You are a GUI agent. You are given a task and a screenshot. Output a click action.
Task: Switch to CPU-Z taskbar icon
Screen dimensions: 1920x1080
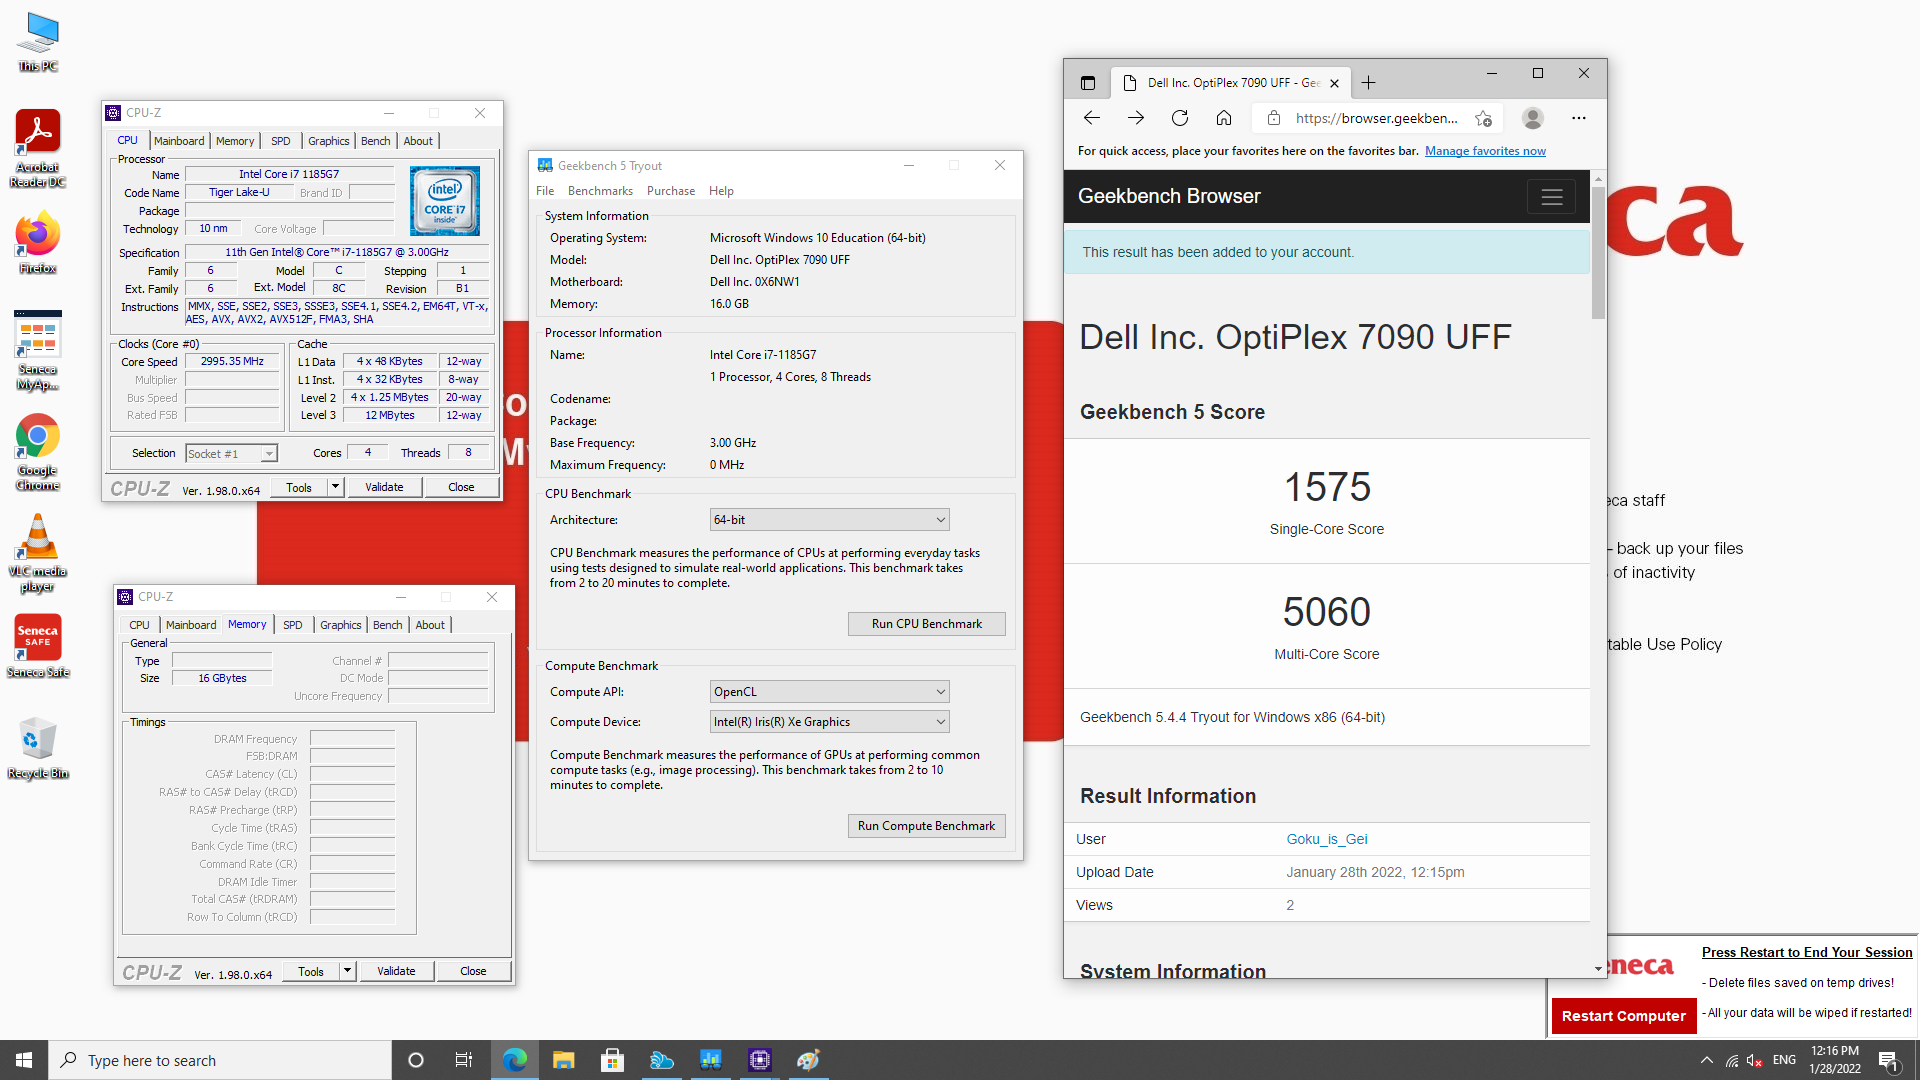760,1060
